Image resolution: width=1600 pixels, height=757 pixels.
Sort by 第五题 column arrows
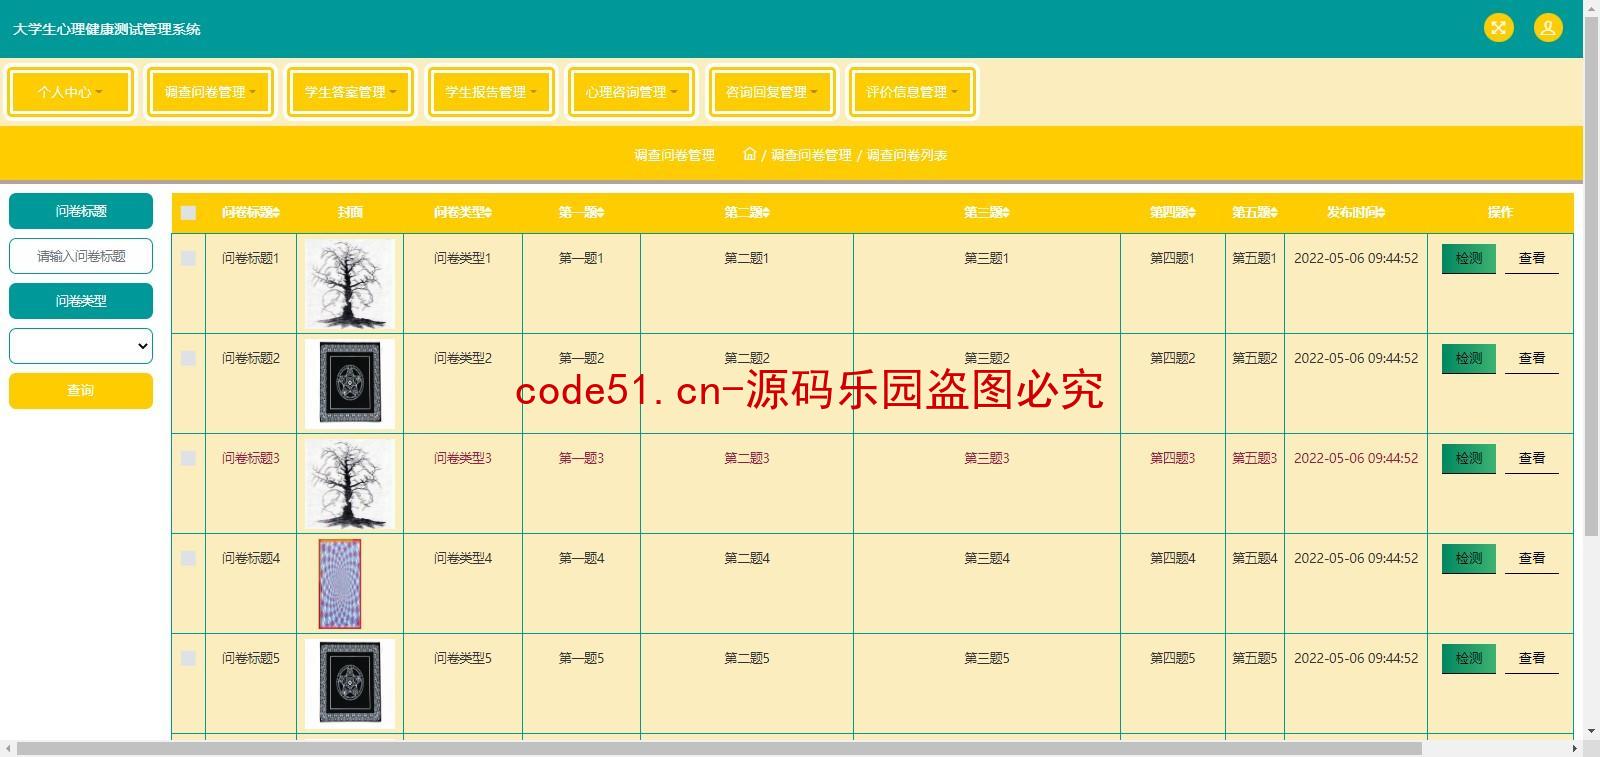[x=1273, y=212]
